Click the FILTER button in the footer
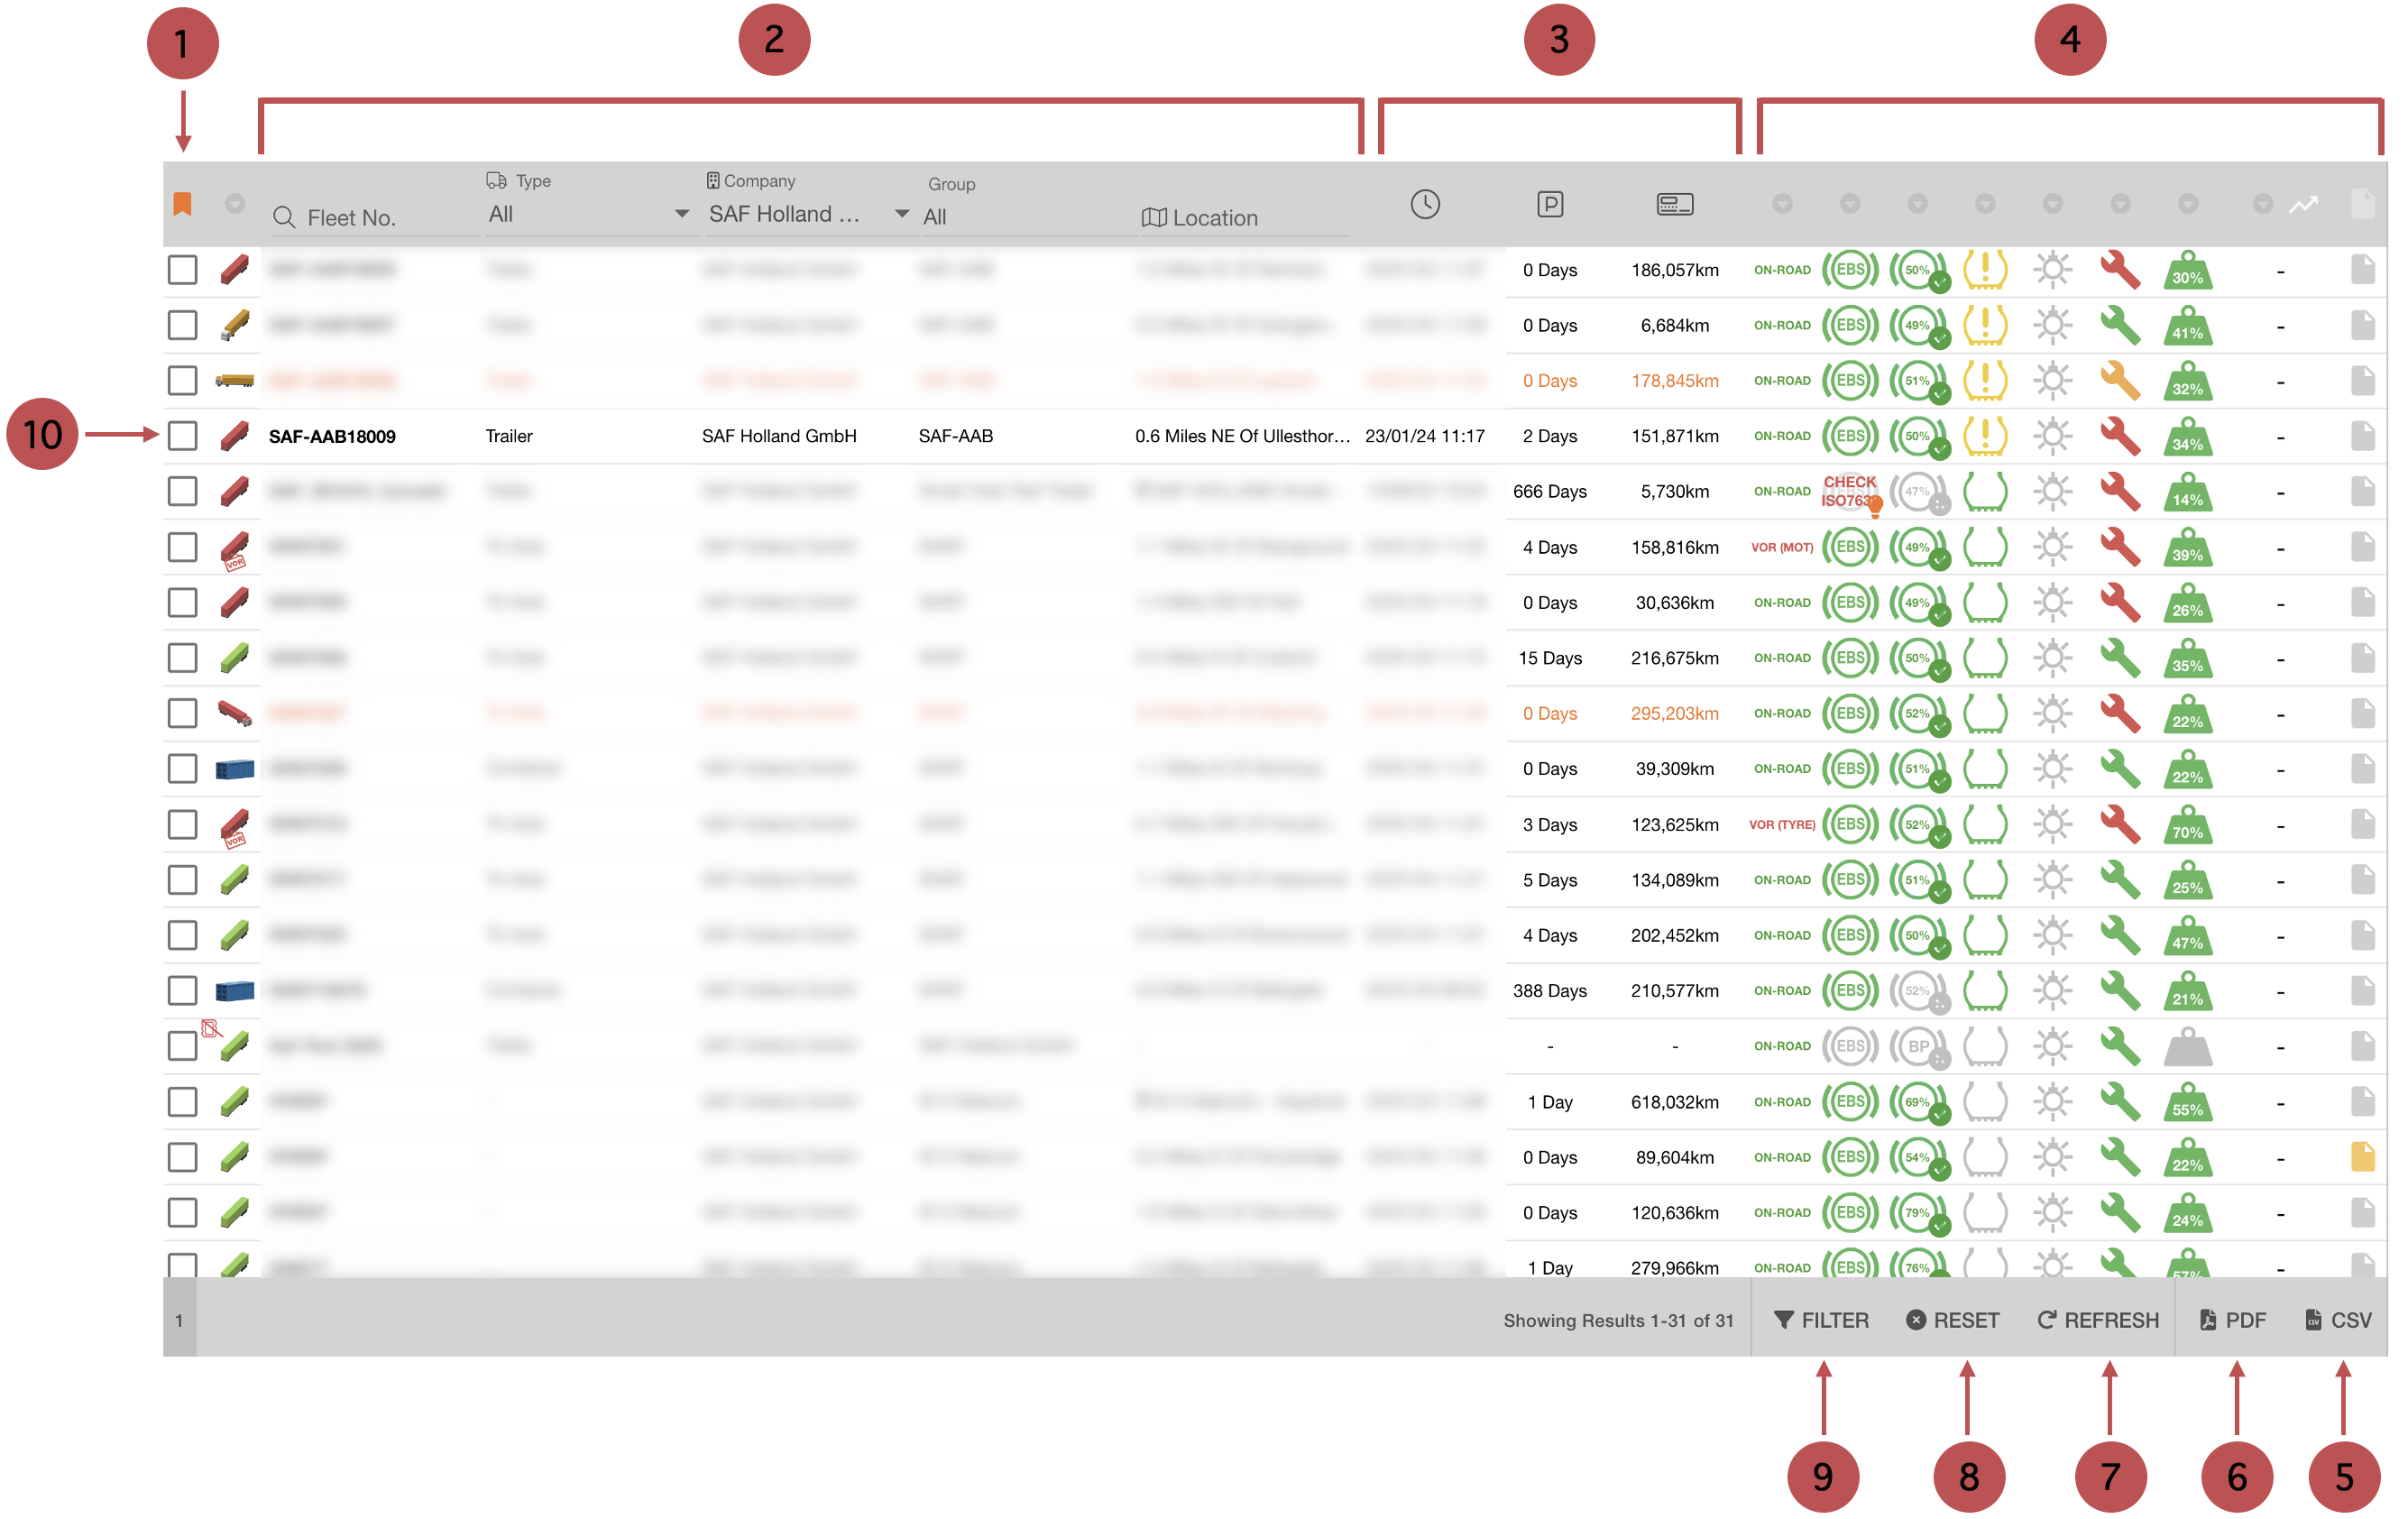Image resolution: width=2408 pixels, height=1519 pixels. point(1822,1319)
